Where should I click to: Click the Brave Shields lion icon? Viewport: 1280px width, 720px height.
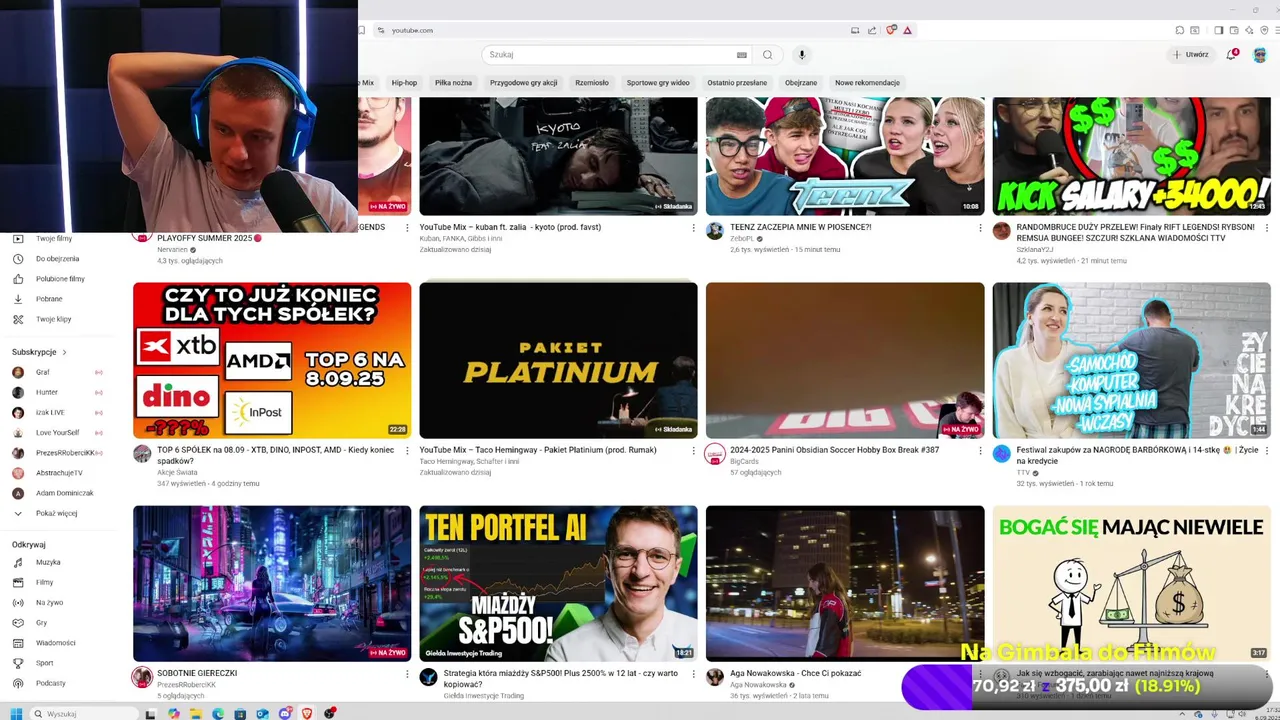[890, 30]
